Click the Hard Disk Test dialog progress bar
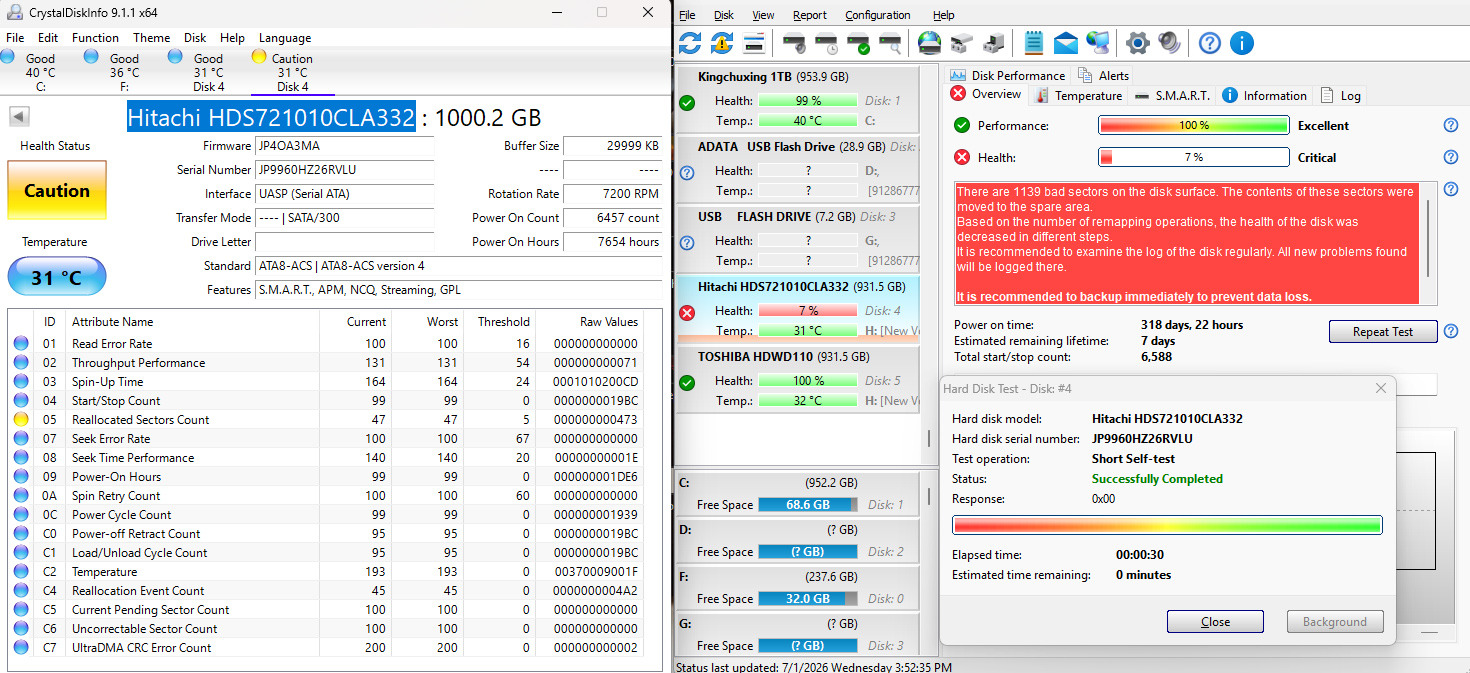The width and height of the screenshot is (1470, 673). [x=1167, y=525]
